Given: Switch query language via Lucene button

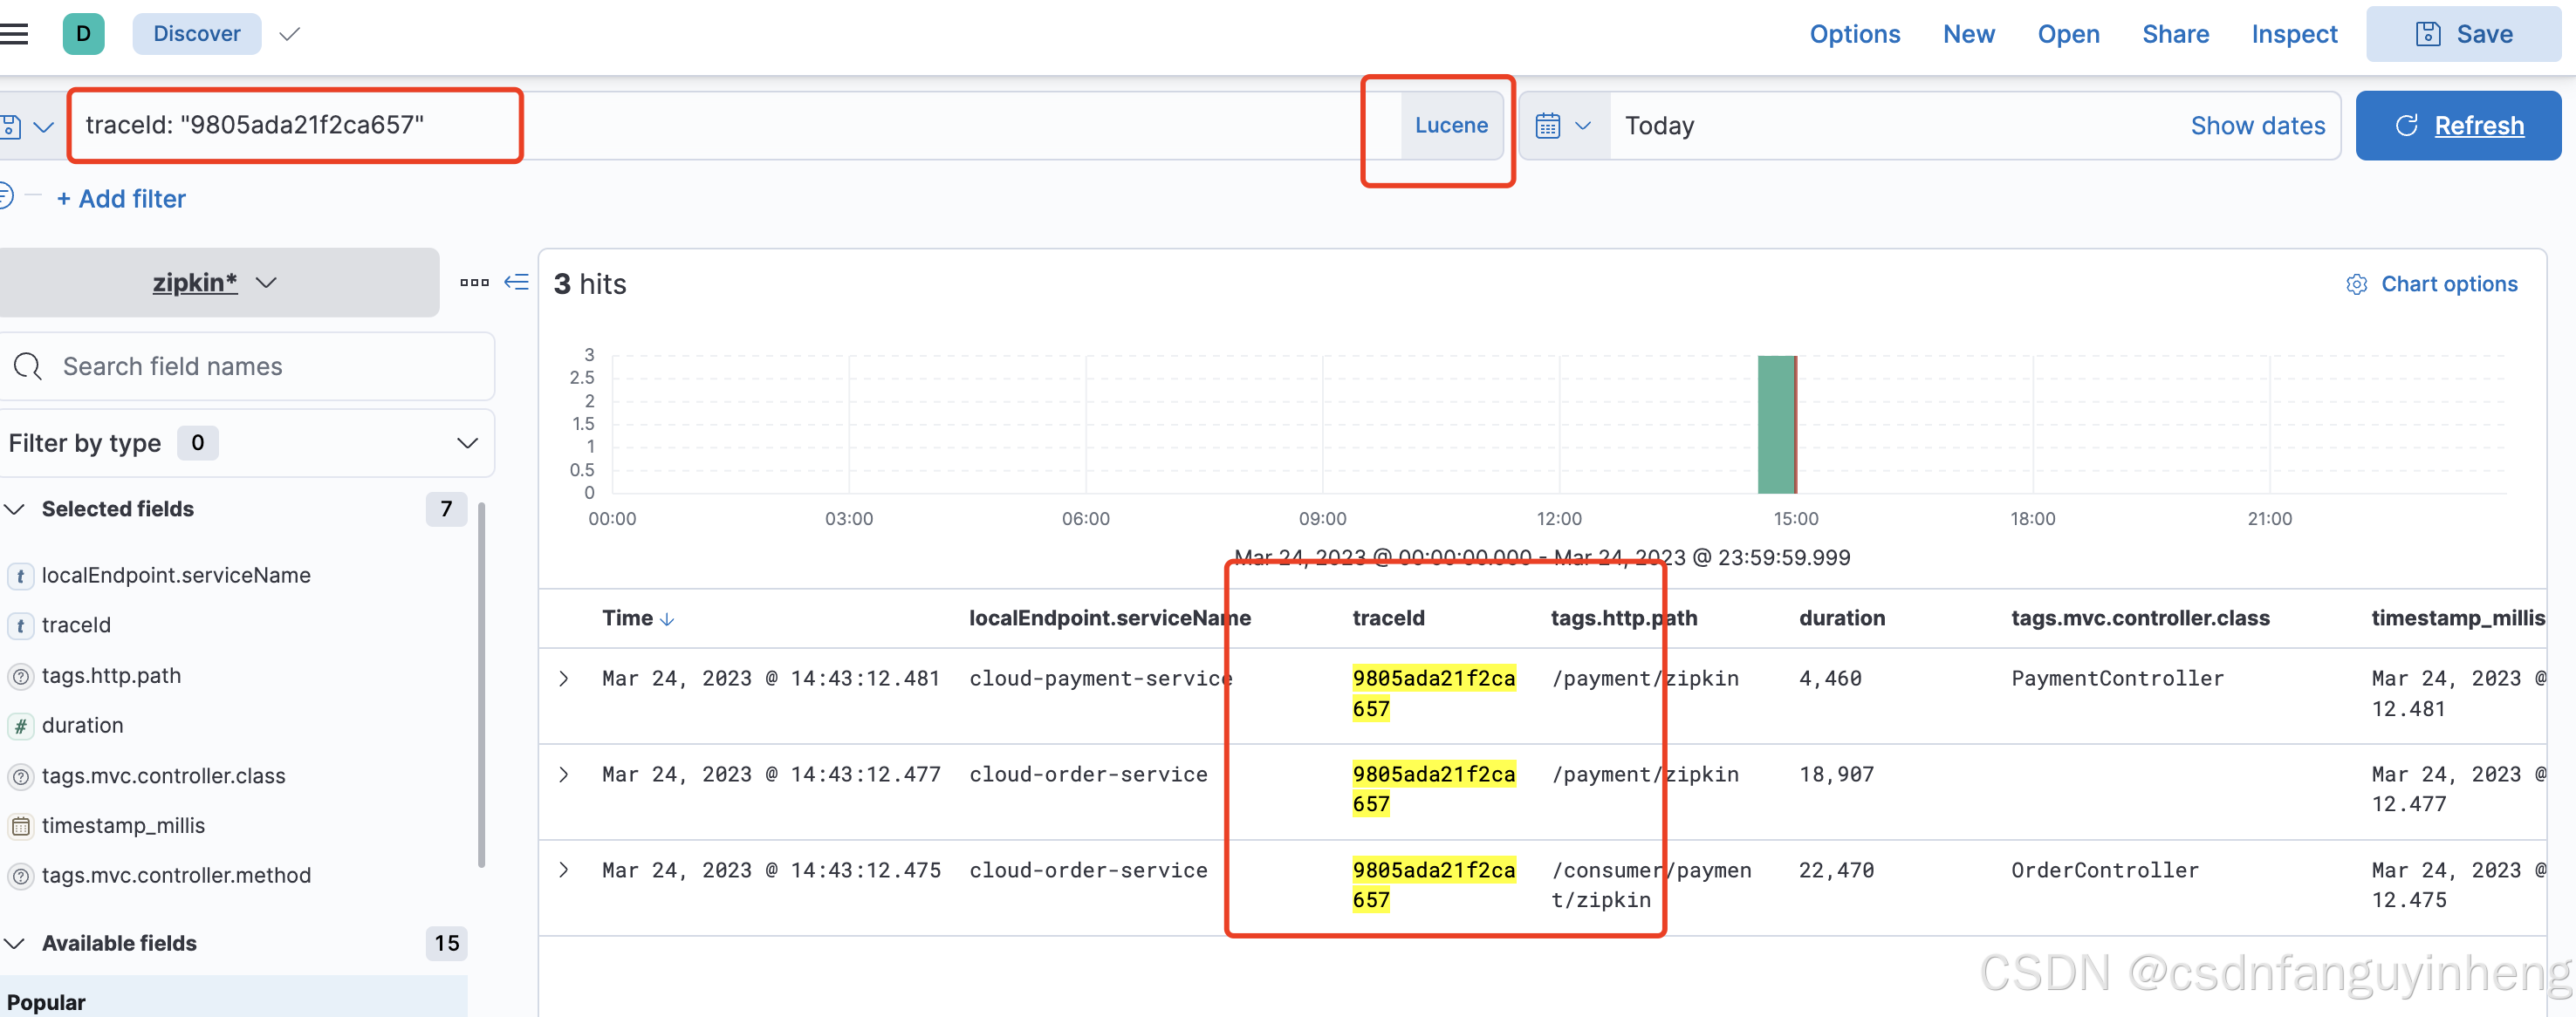Looking at the screenshot, I should [x=1451, y=125].
